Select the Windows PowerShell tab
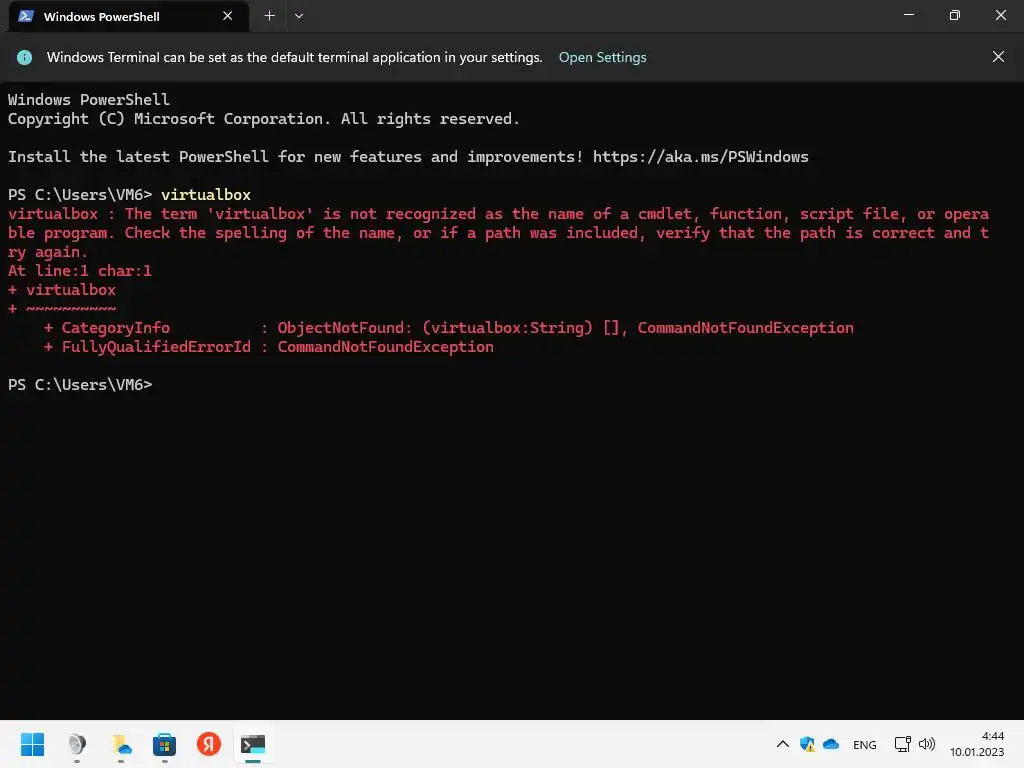The image size is (1024, 768). pos(128,16)
